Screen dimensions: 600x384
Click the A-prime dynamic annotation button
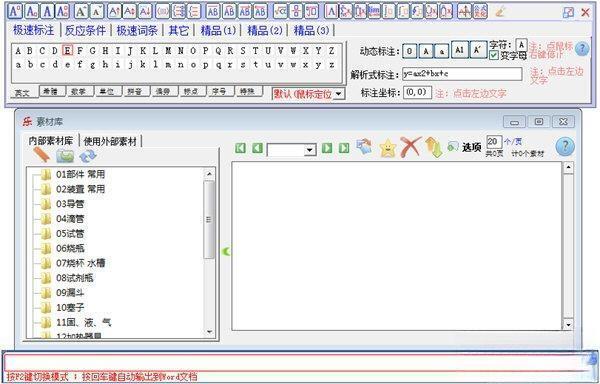point(477,50)
